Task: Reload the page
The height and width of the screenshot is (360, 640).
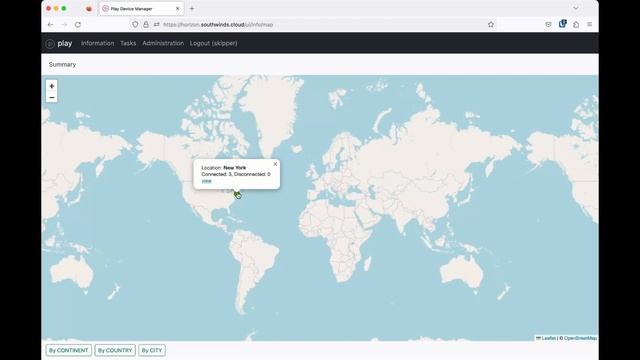Action: pyautogui.click(x=78, y=24)
